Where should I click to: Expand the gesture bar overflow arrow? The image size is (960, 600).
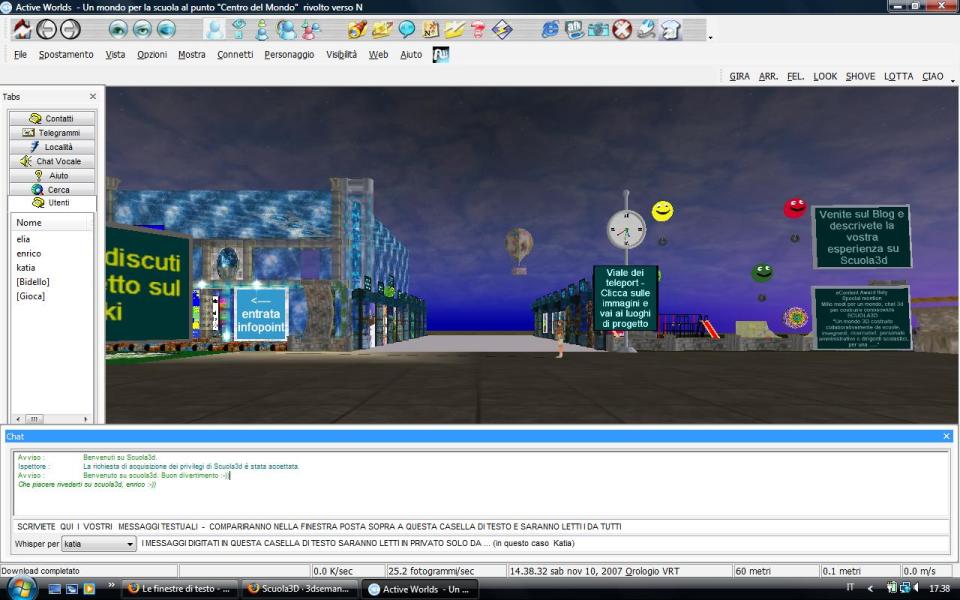[x=953, y=80]
